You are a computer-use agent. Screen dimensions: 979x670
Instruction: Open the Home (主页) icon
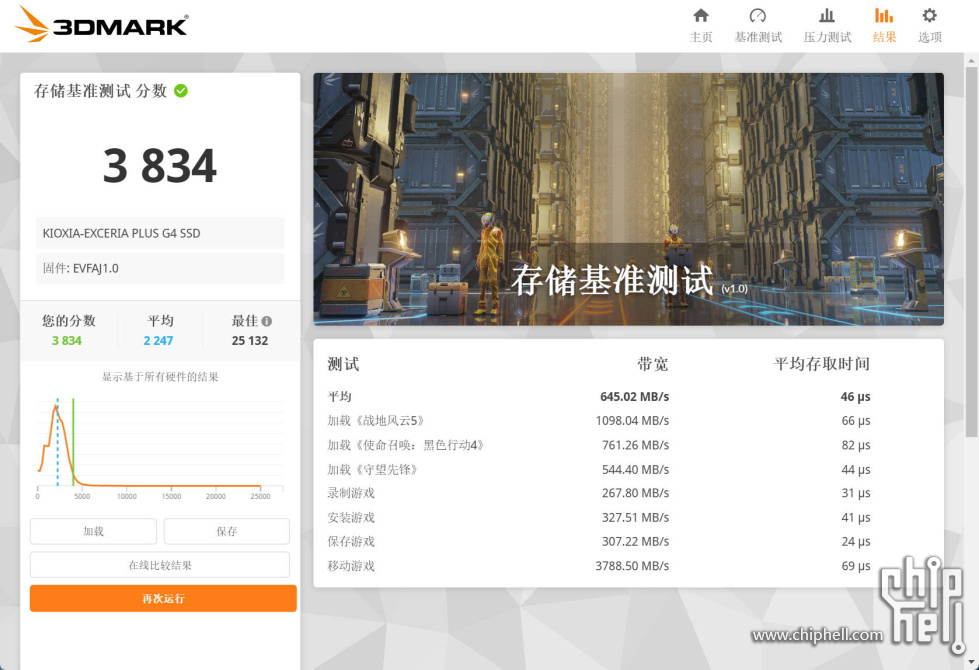[x=701, y=16]
